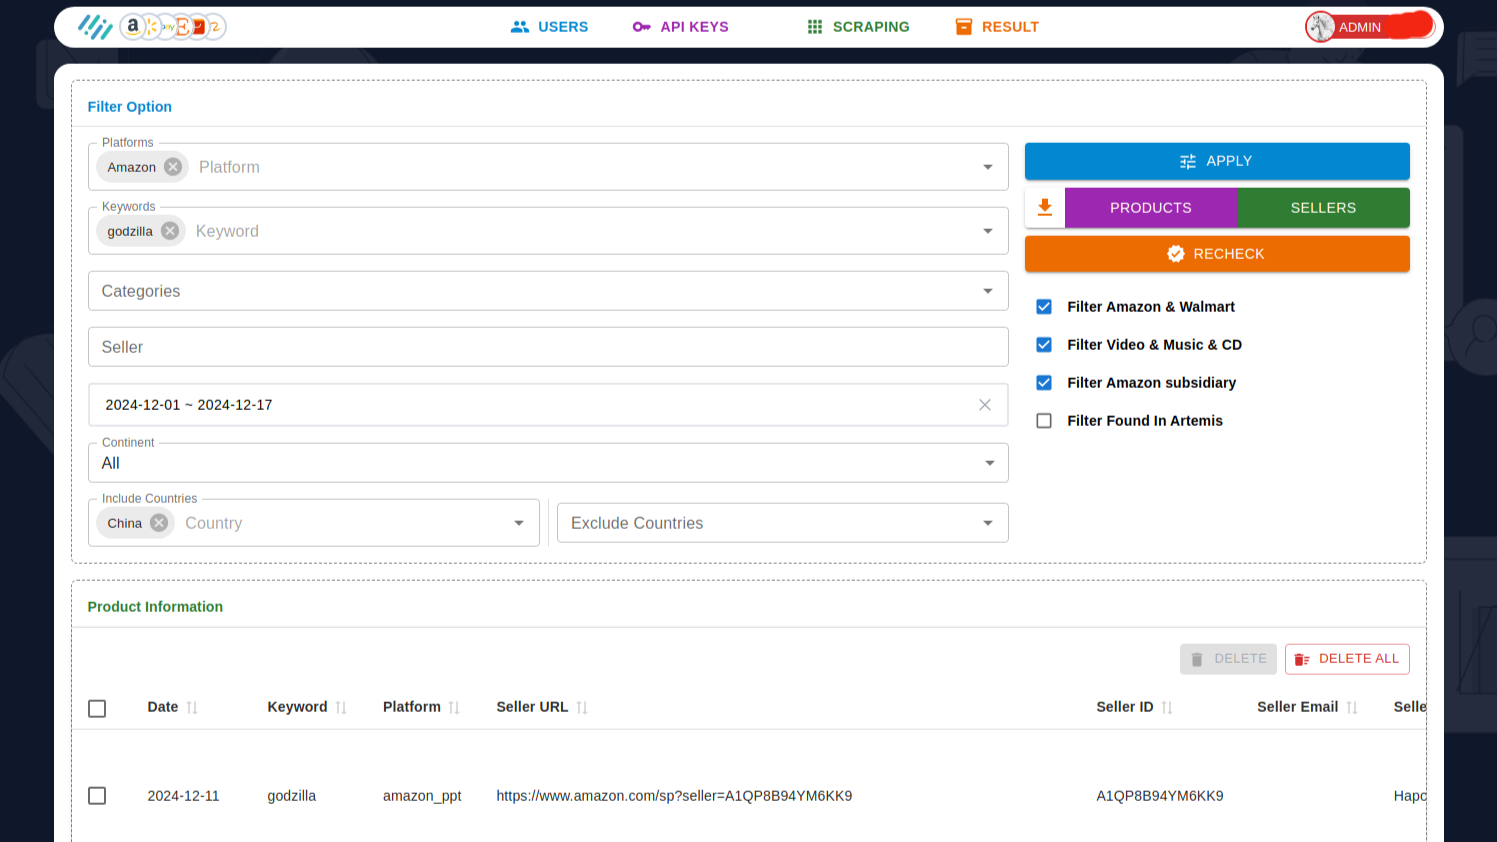1497x842 pixels.
Task: Expand the Keywords dropdown
Action: click(x=987, y=231)
